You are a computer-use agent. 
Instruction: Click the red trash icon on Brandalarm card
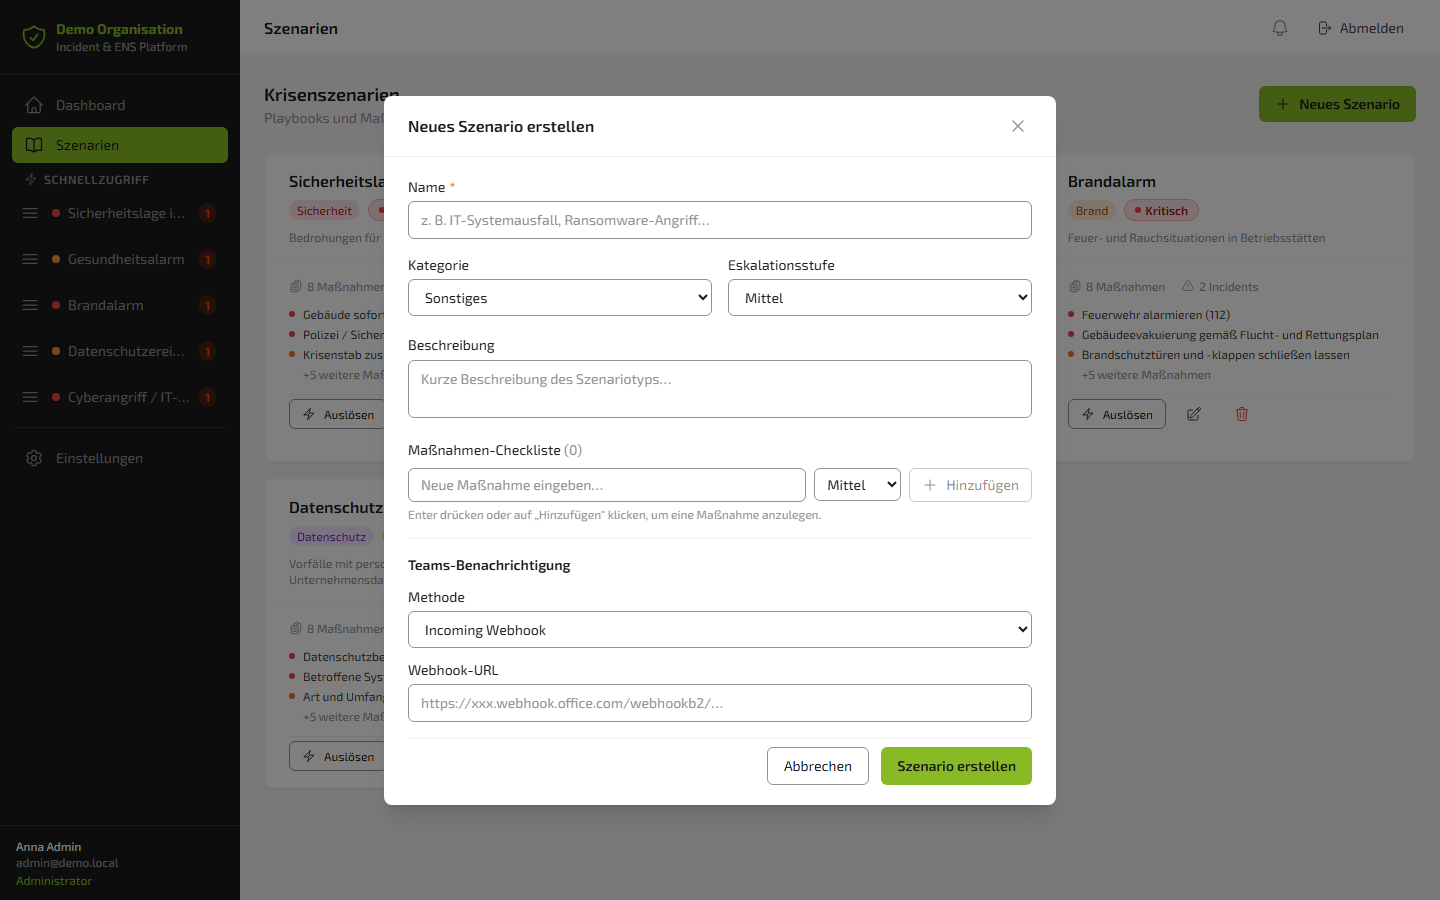[x=1242, y=414]
